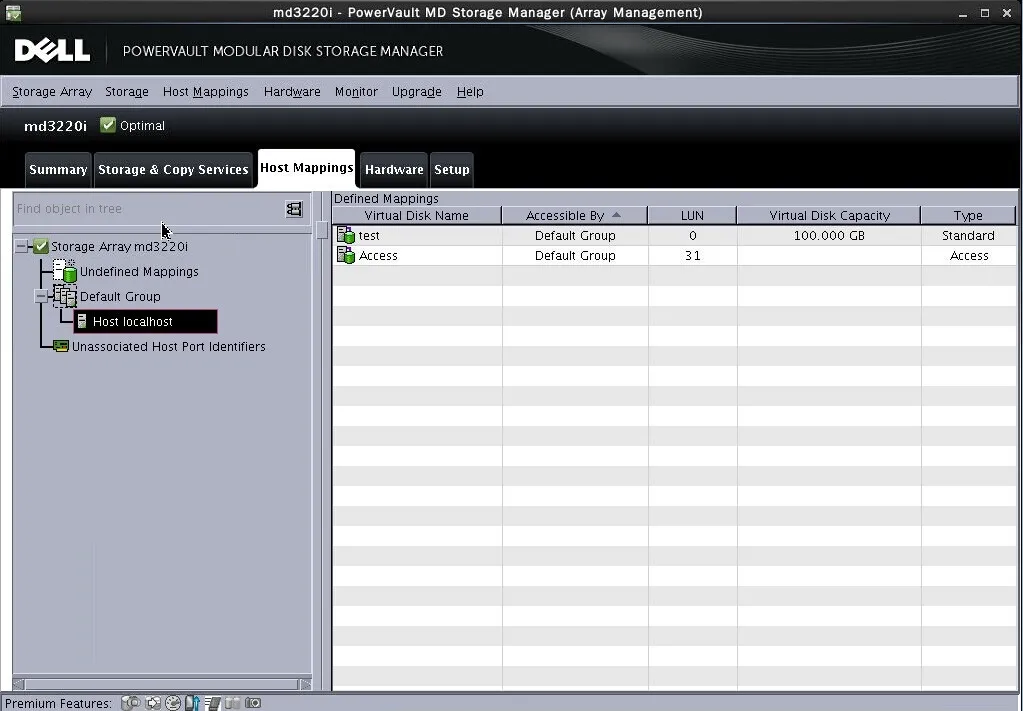This screenshot has width=1023, height=711.
Task: Click the virtual disk icon beside Access
Action: (x=346, y=255)
